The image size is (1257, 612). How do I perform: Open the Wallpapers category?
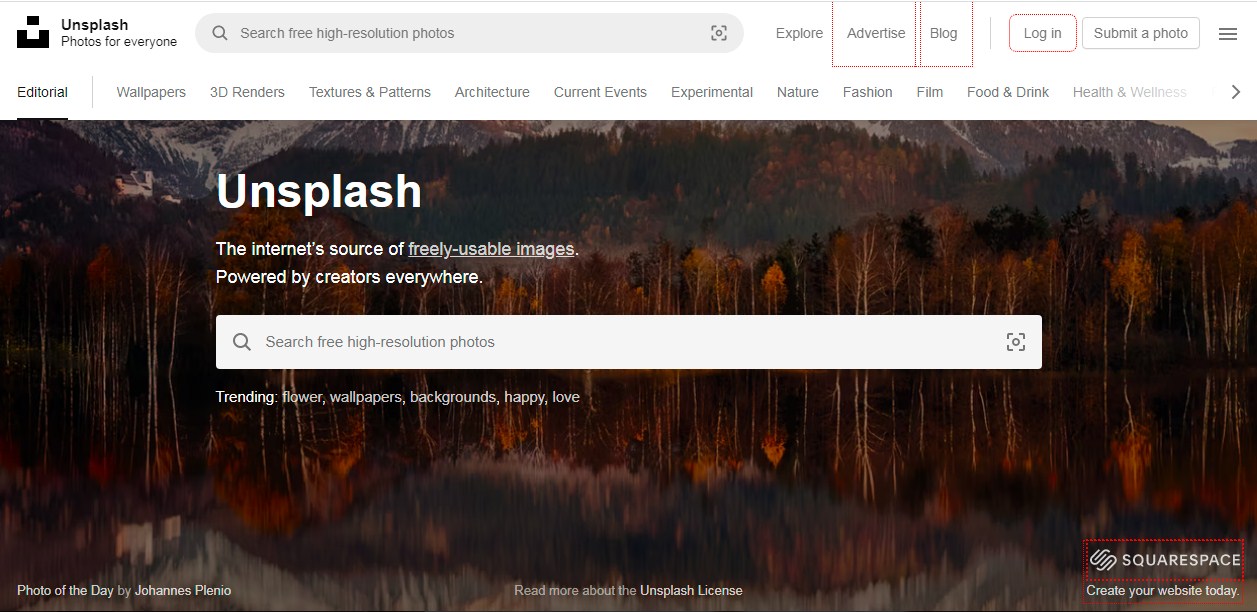pos(151,92)
